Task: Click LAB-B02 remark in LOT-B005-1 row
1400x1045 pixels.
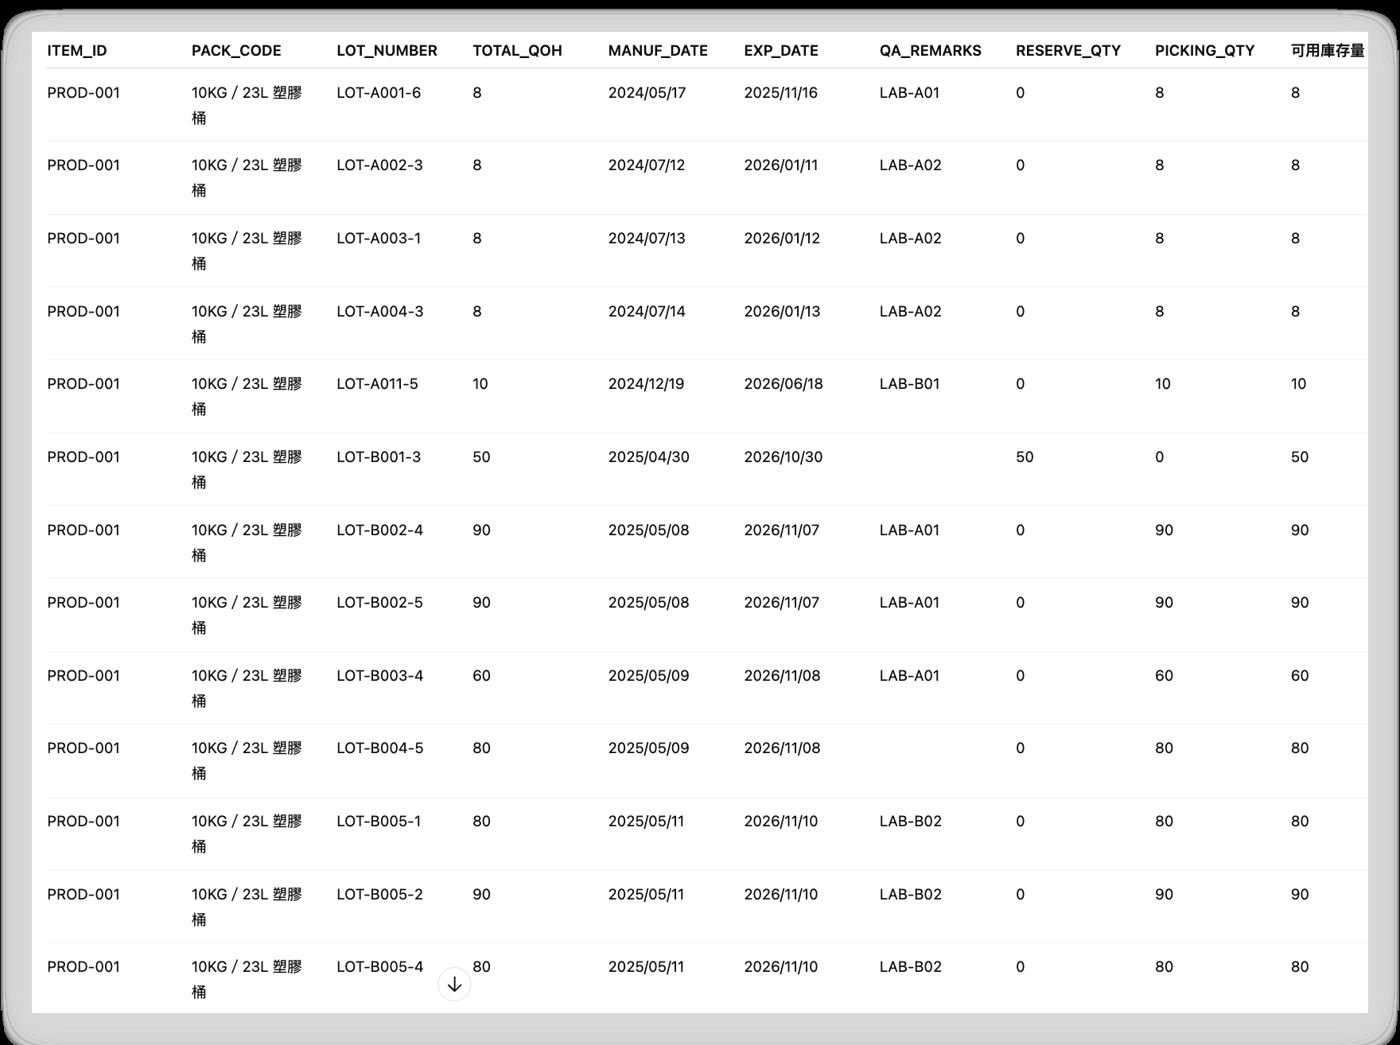Action: tap(911, 821)
